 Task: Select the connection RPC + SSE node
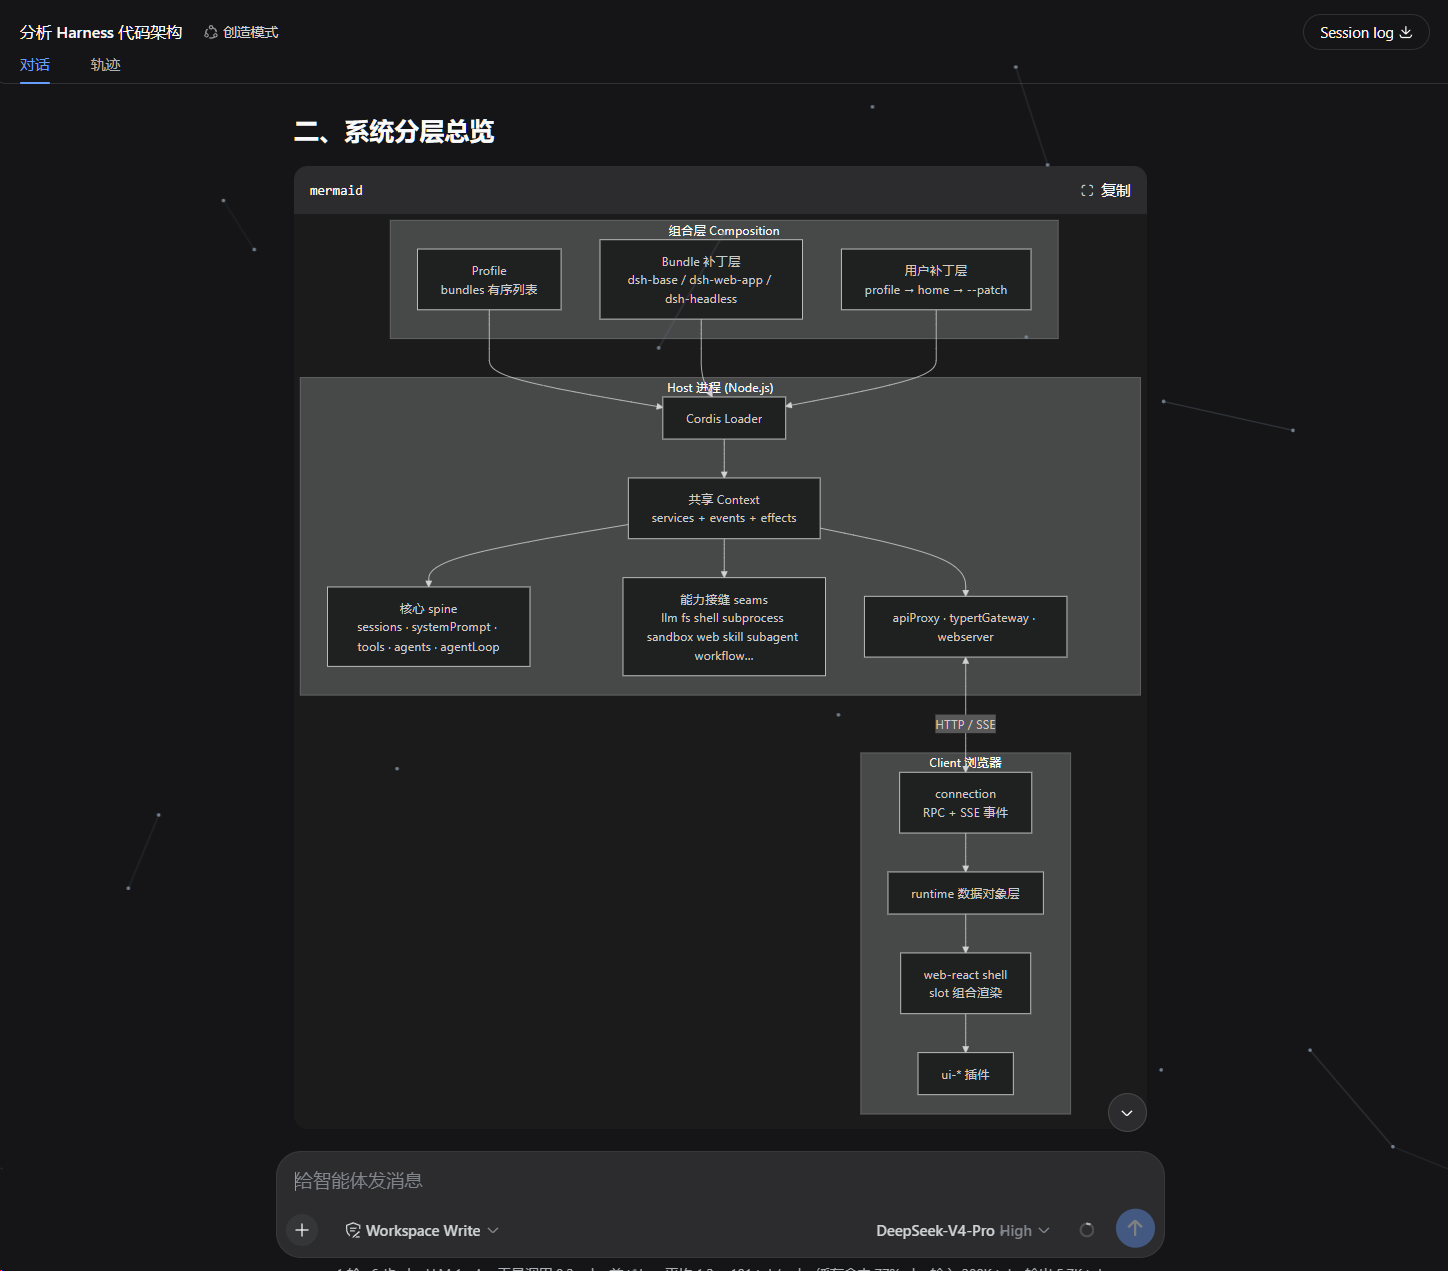[966, 803]
